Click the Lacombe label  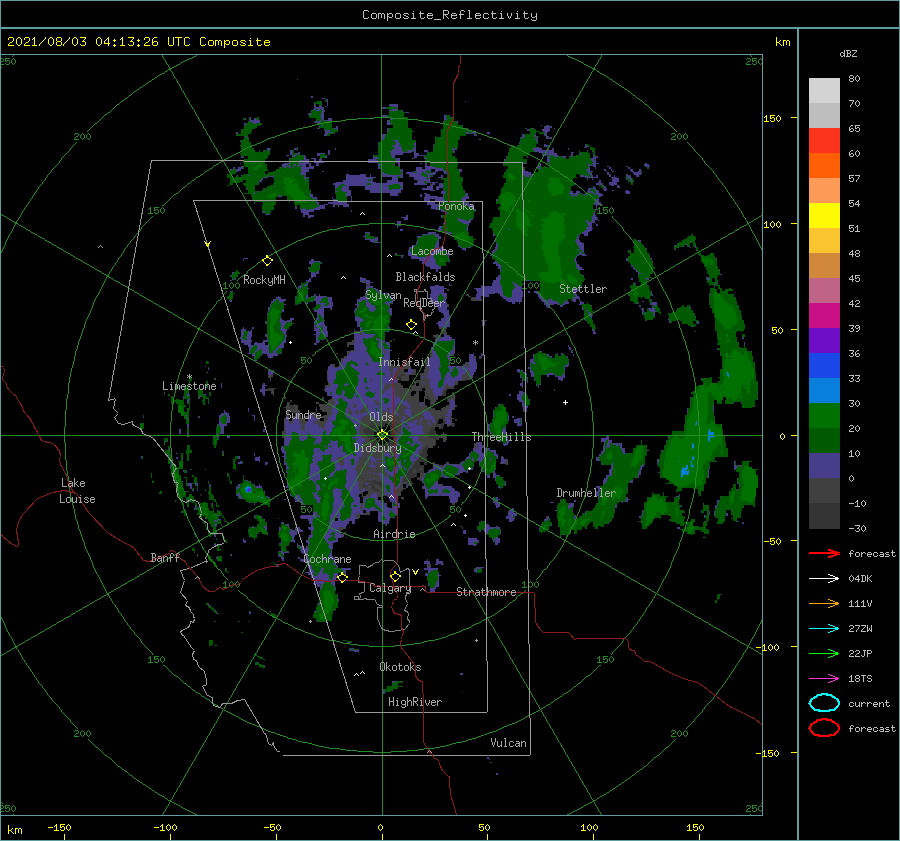(432, 251)
